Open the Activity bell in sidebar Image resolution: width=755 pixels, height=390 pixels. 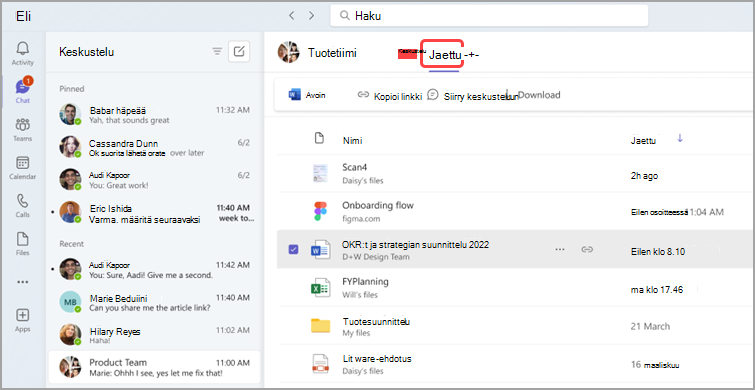tap(23, 53)
